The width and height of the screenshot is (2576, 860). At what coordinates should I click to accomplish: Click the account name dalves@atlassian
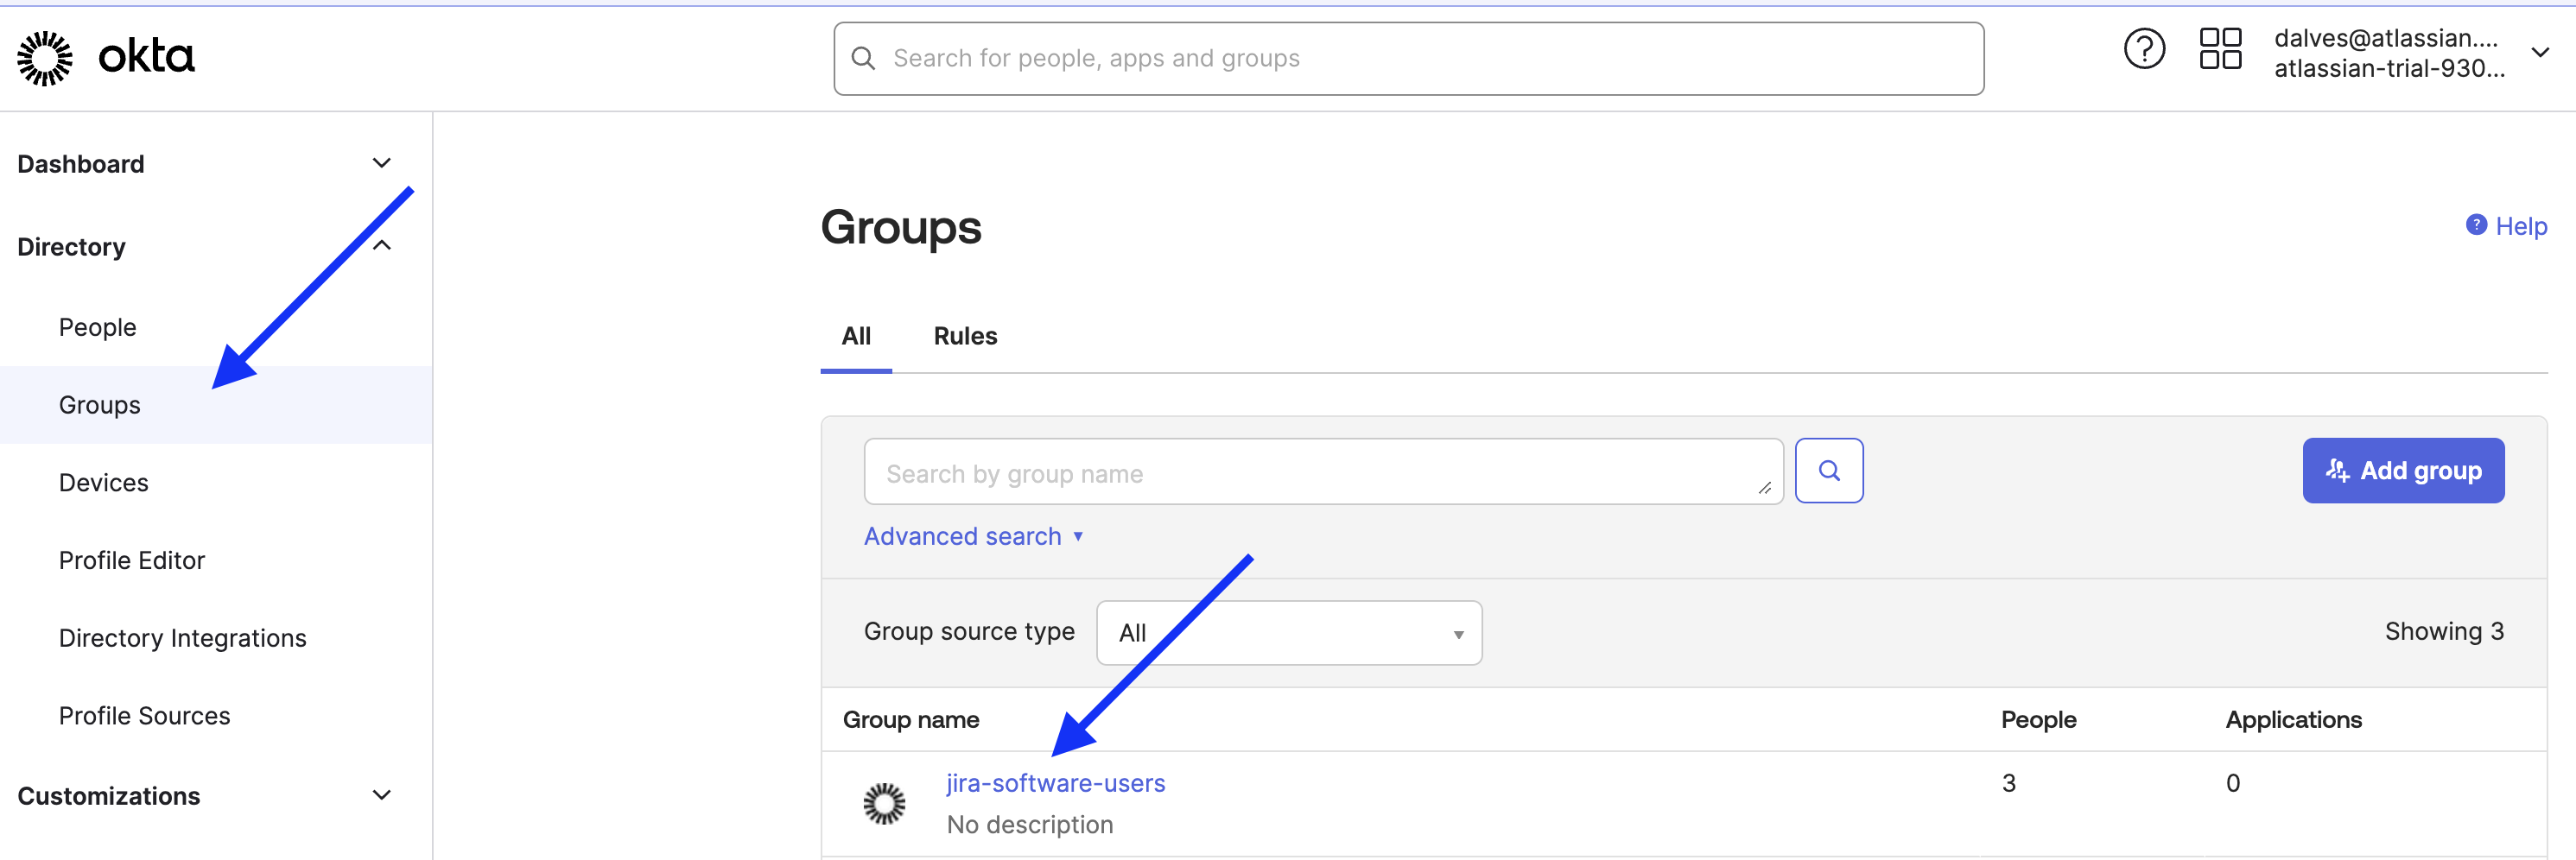pyautogui.click(x=2386, y=38)
